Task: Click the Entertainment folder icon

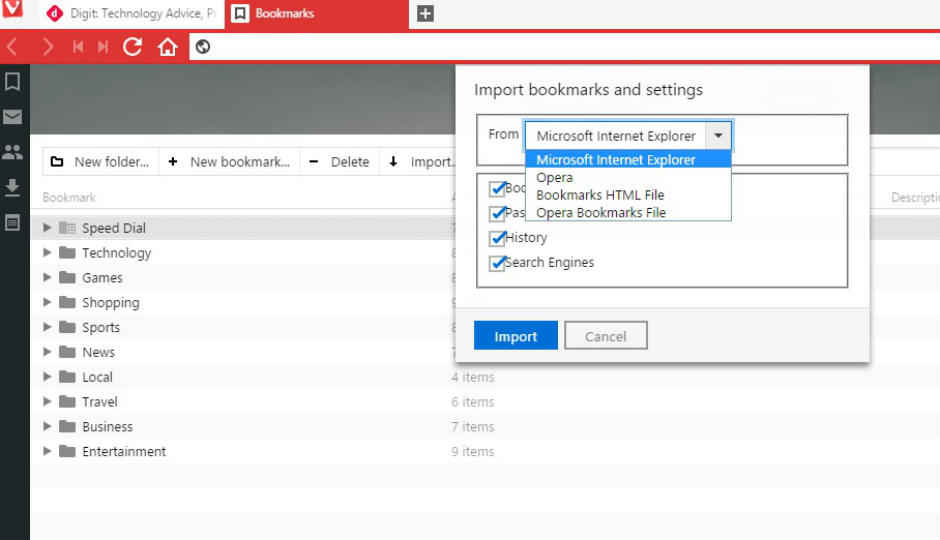Action: click(67, 451)
